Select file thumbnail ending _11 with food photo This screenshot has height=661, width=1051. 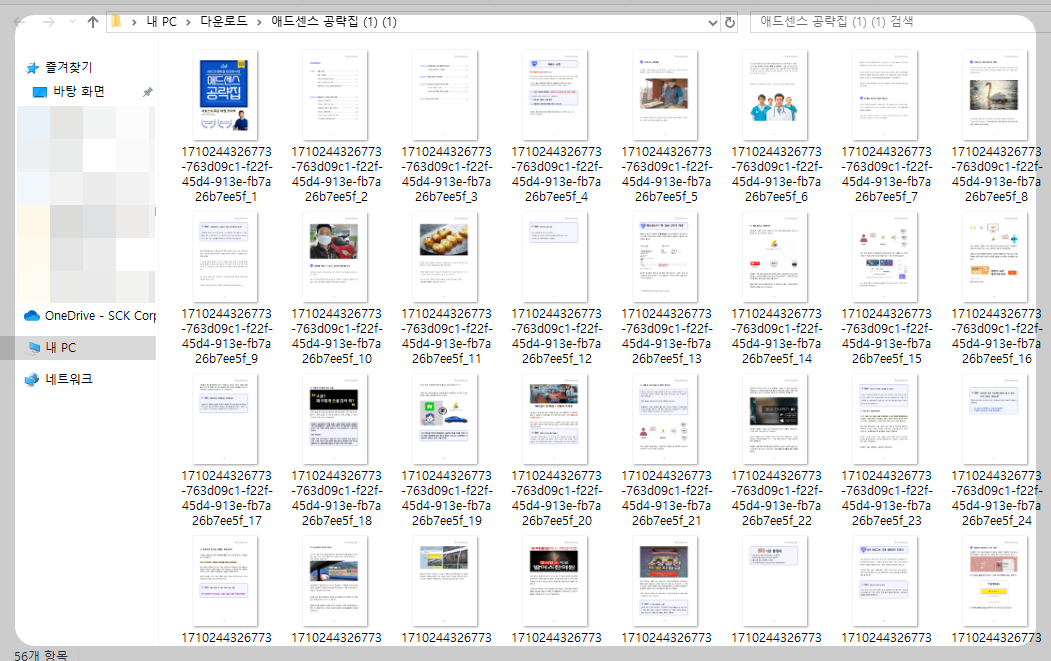pos(444,257)
